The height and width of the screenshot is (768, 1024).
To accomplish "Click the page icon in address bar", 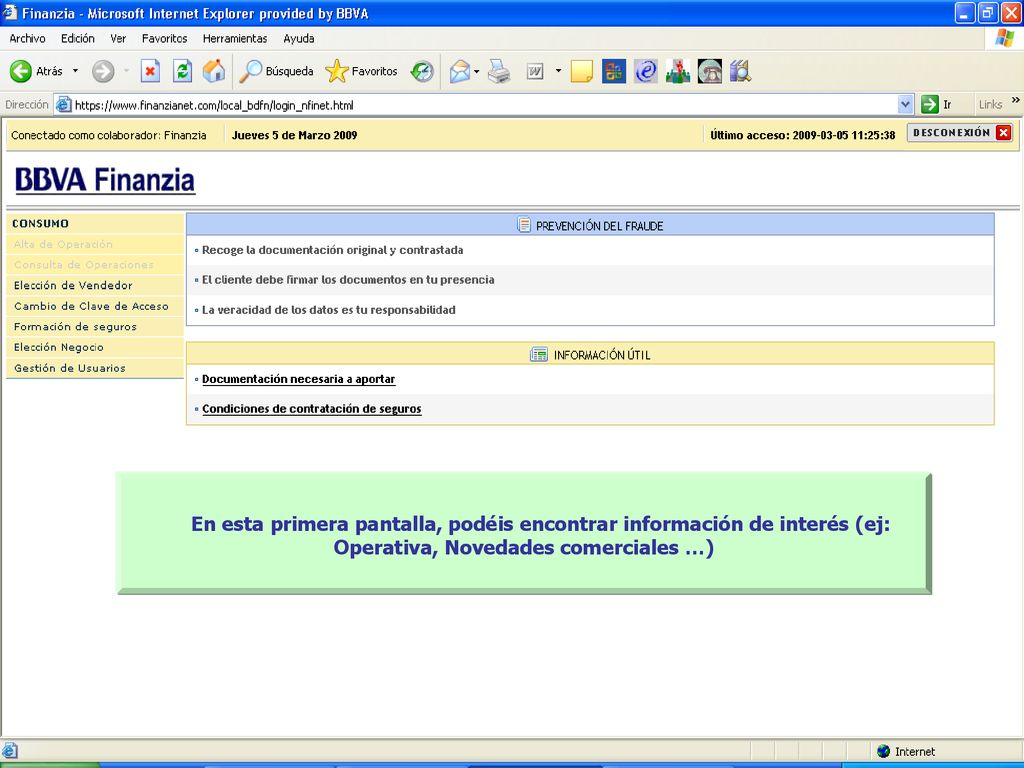I will pos(63,104).
